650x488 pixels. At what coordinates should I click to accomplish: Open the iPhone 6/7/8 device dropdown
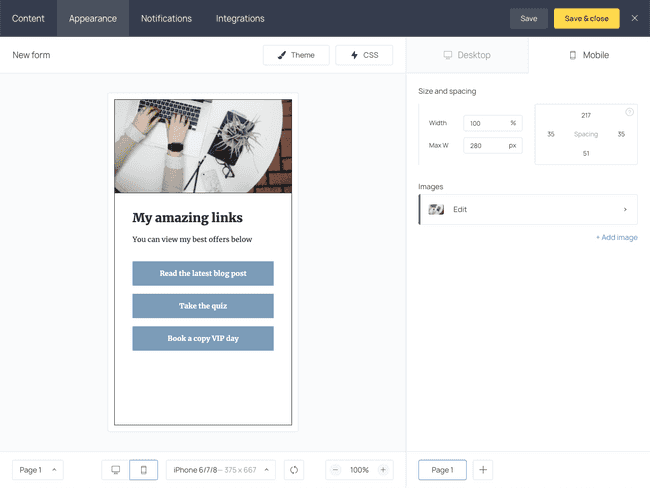221,470
